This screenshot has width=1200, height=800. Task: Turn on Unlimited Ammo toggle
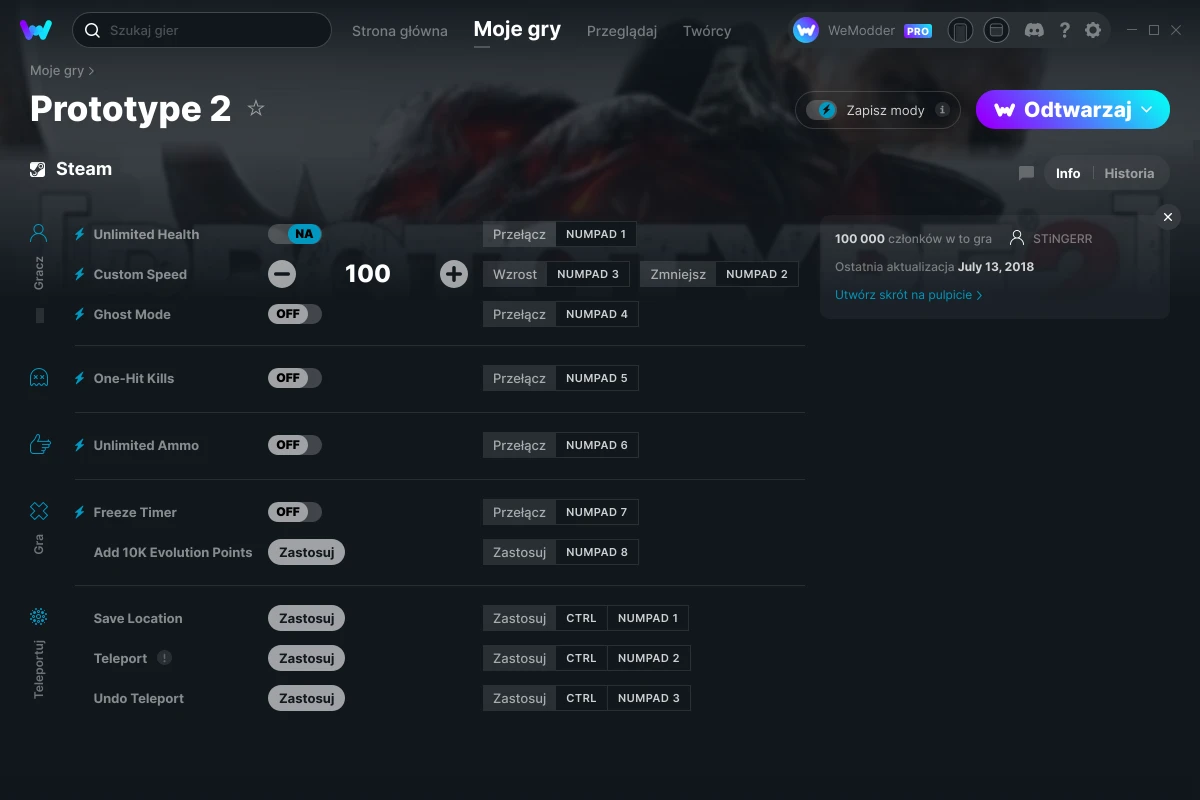(x=295, y=445)
